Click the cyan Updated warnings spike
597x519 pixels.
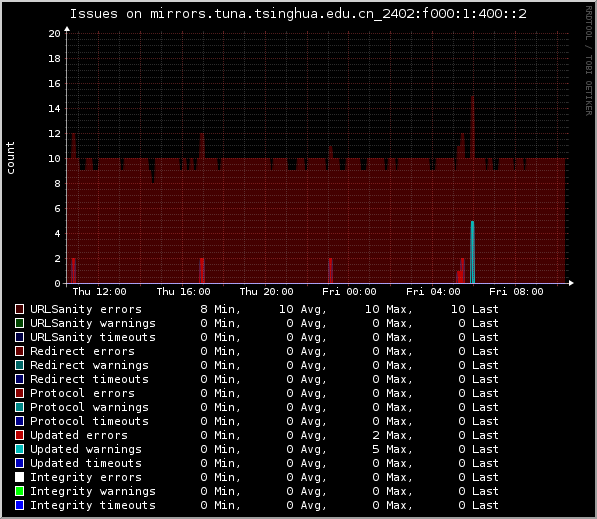pyautogui.click(x=472, y=252)
